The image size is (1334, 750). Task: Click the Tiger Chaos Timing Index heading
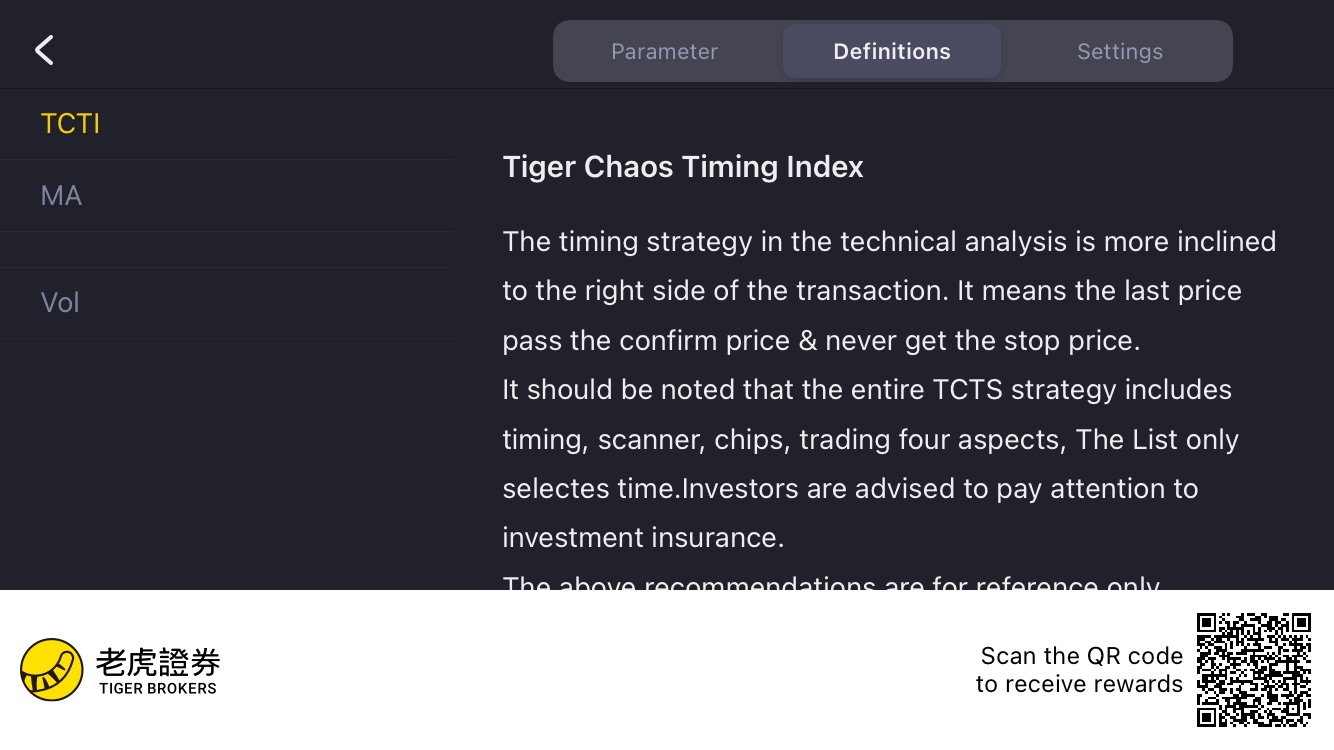[x=683, y=167]
